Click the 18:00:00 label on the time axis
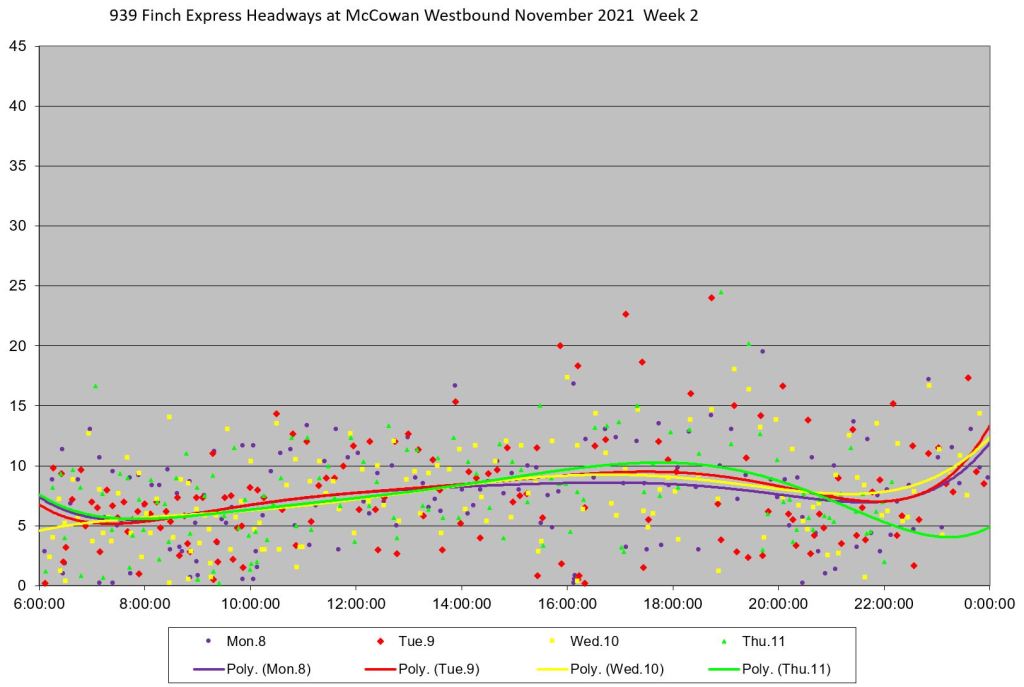The height and width of the screenshot is (687, 1024). pos(673,604)
